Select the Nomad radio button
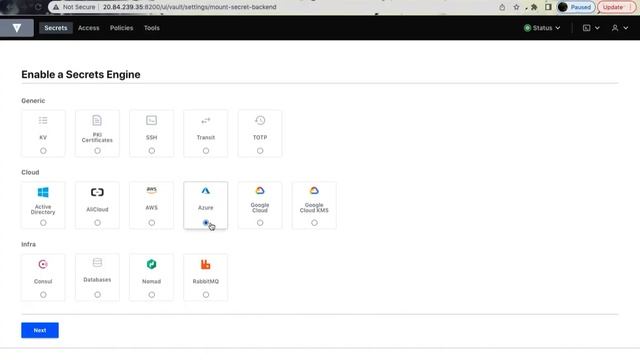This screenshot has height=360, width=640. pyautogui.click(x=151, y=295)
